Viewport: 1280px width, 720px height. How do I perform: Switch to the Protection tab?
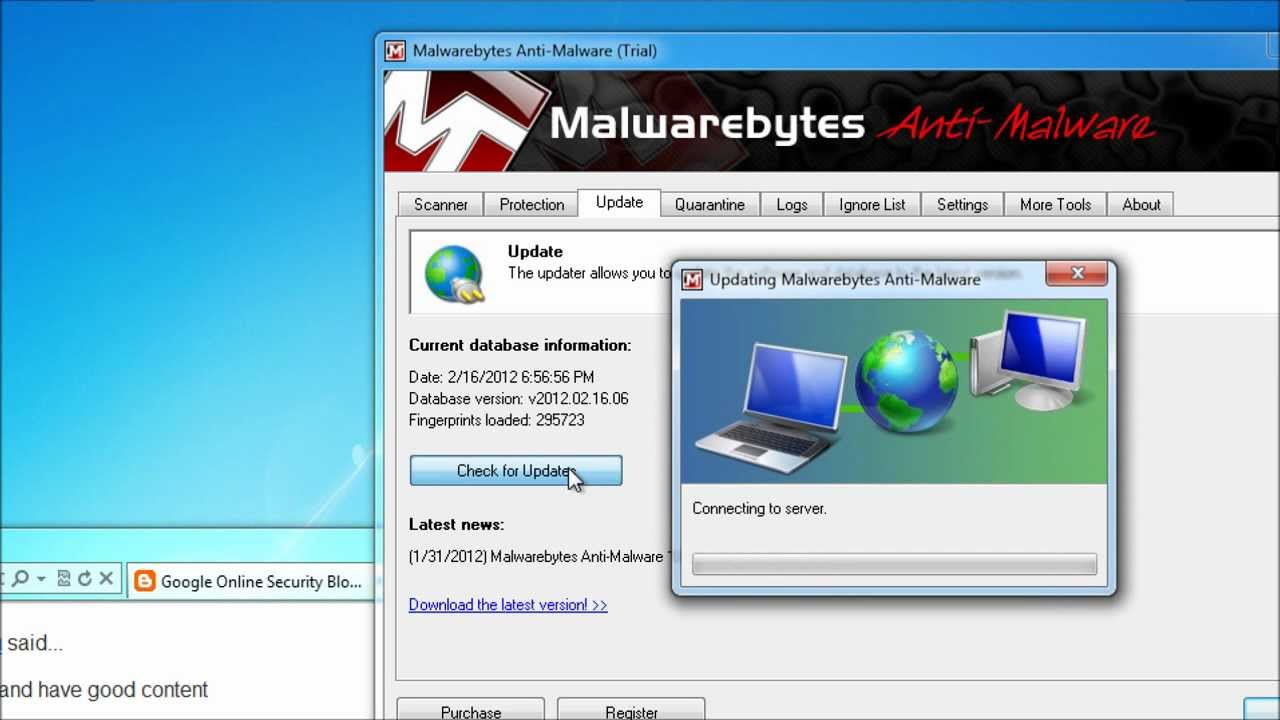[x=532, y=204]
